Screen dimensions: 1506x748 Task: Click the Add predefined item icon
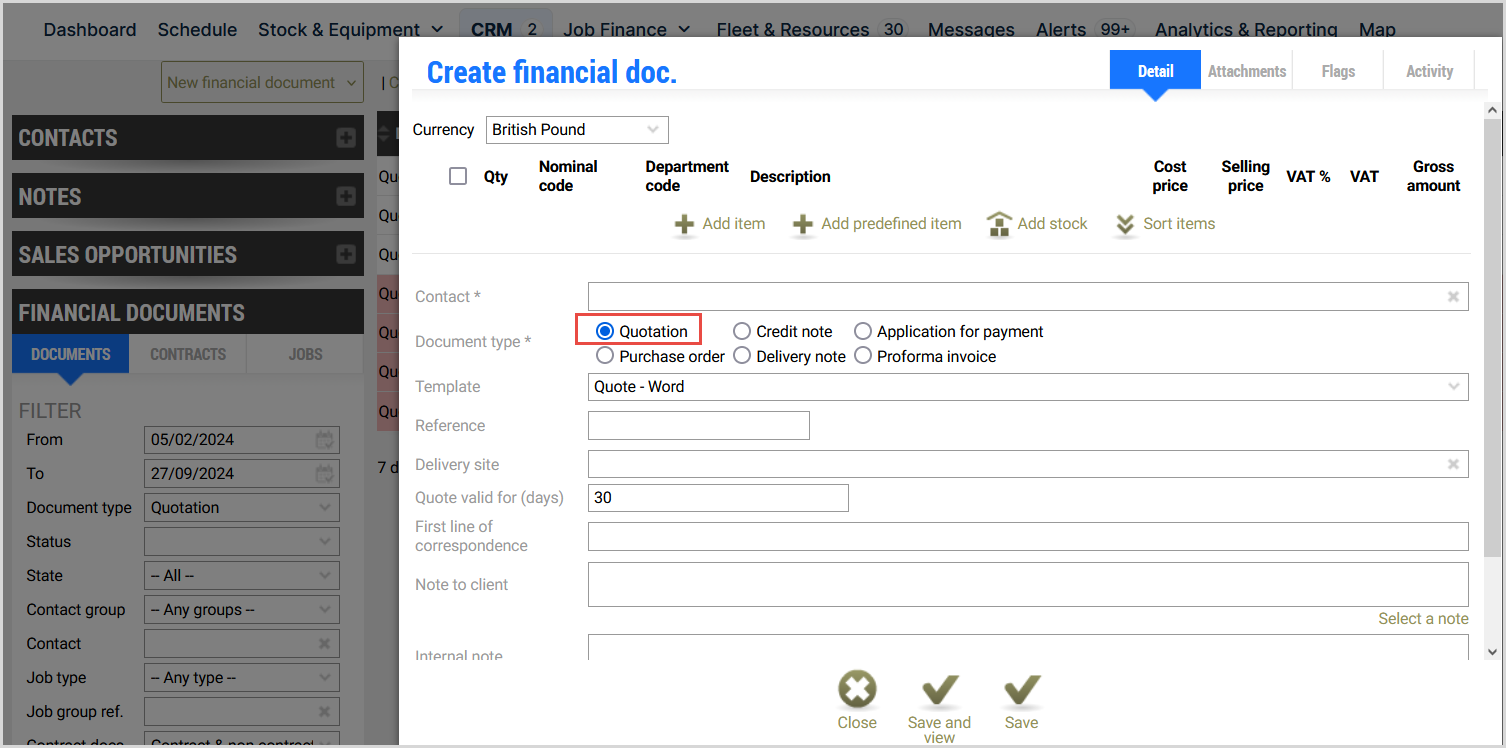click(803, 225)
